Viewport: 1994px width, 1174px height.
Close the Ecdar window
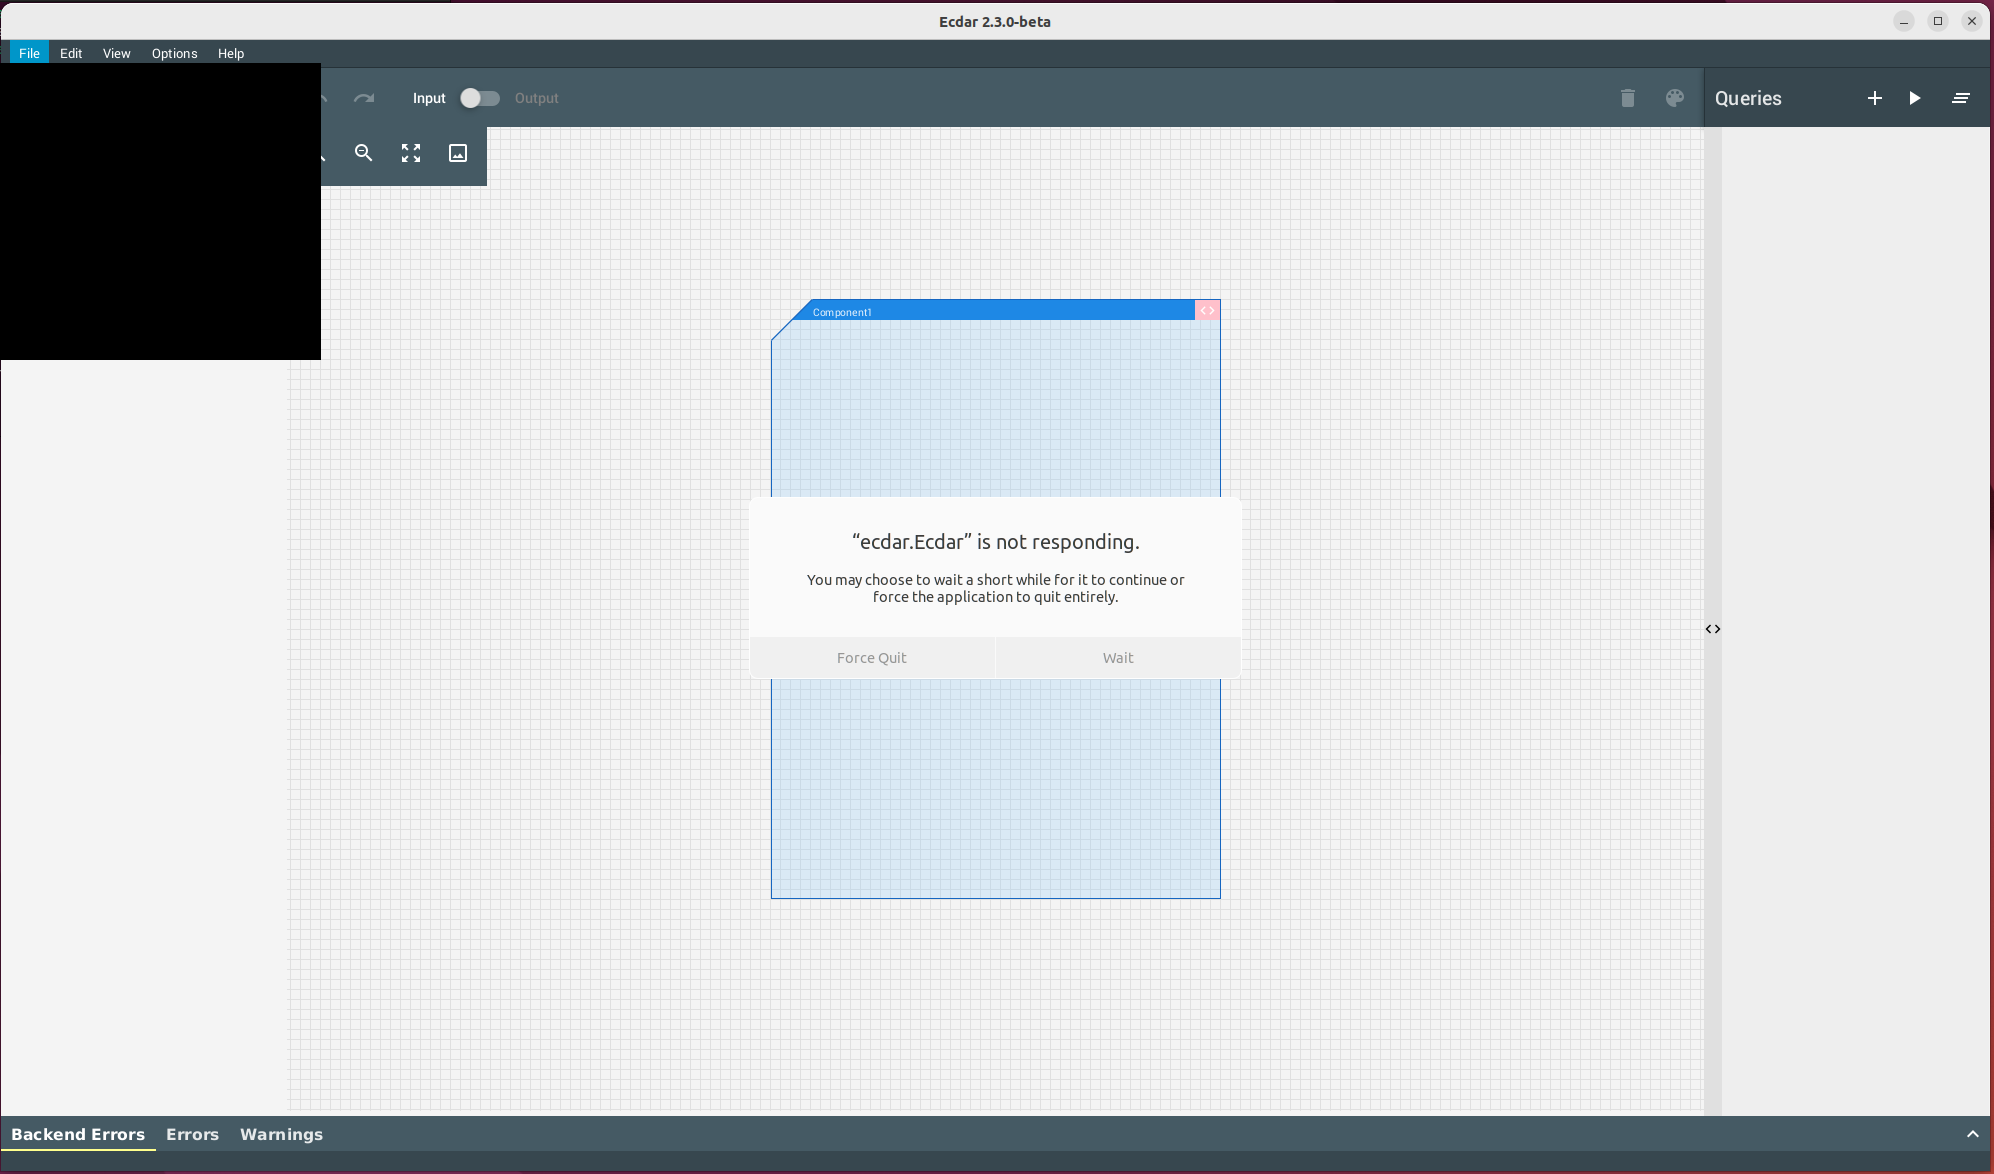[x=1972, y=21]
